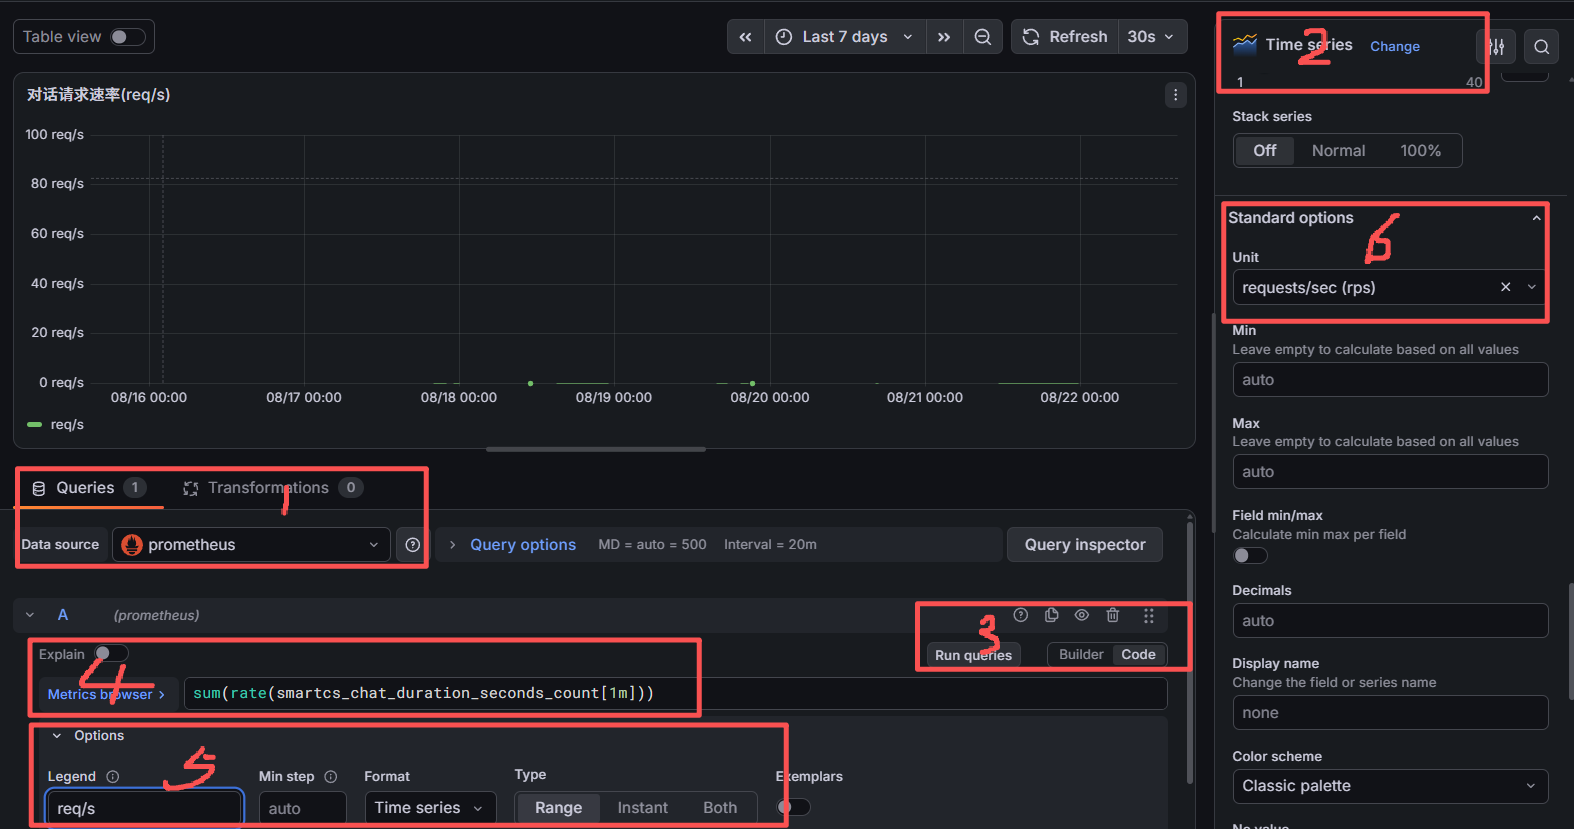Collapse the Standard options section
This screenshot has height=829, width=1574.
(1536, 218)
